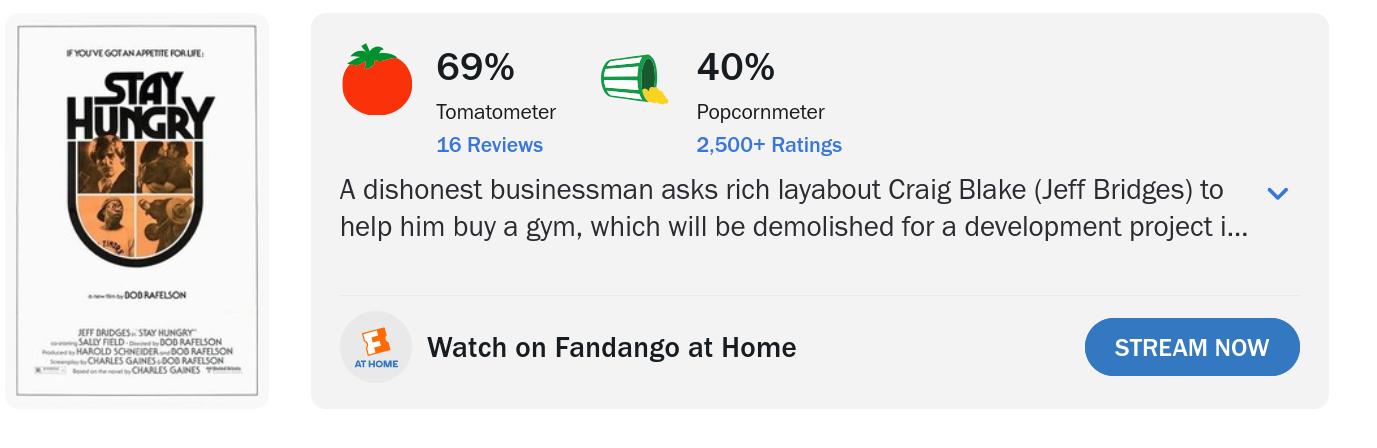Expand the synopsis with the blue chevron
Image resolution: width=1377 pixels, height=448 pixels.
coord(1277,193)
